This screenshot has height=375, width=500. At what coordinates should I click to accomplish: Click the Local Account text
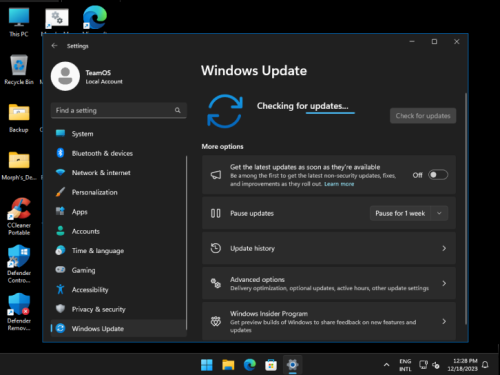104,82
